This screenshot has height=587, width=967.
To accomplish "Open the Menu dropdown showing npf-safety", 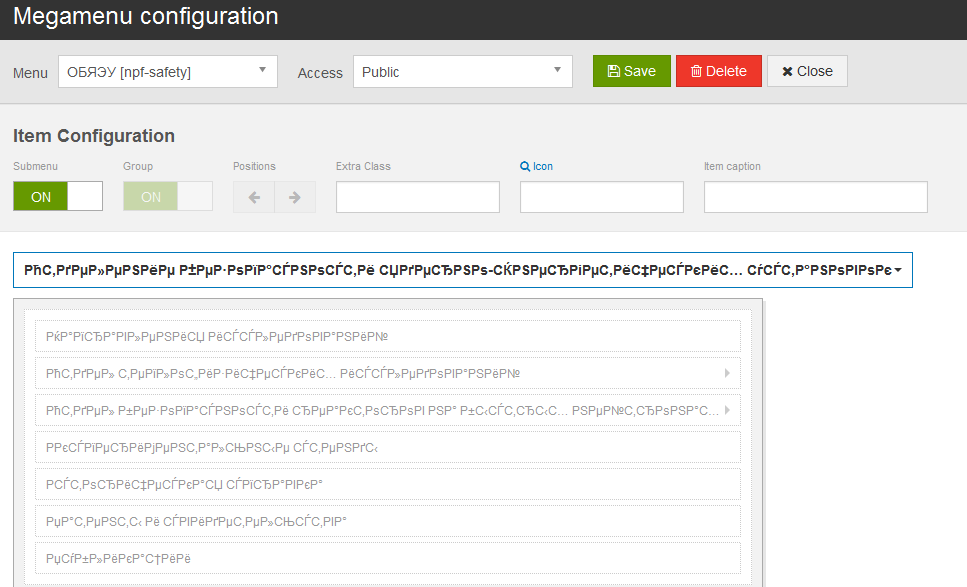I will coord(168,72).
